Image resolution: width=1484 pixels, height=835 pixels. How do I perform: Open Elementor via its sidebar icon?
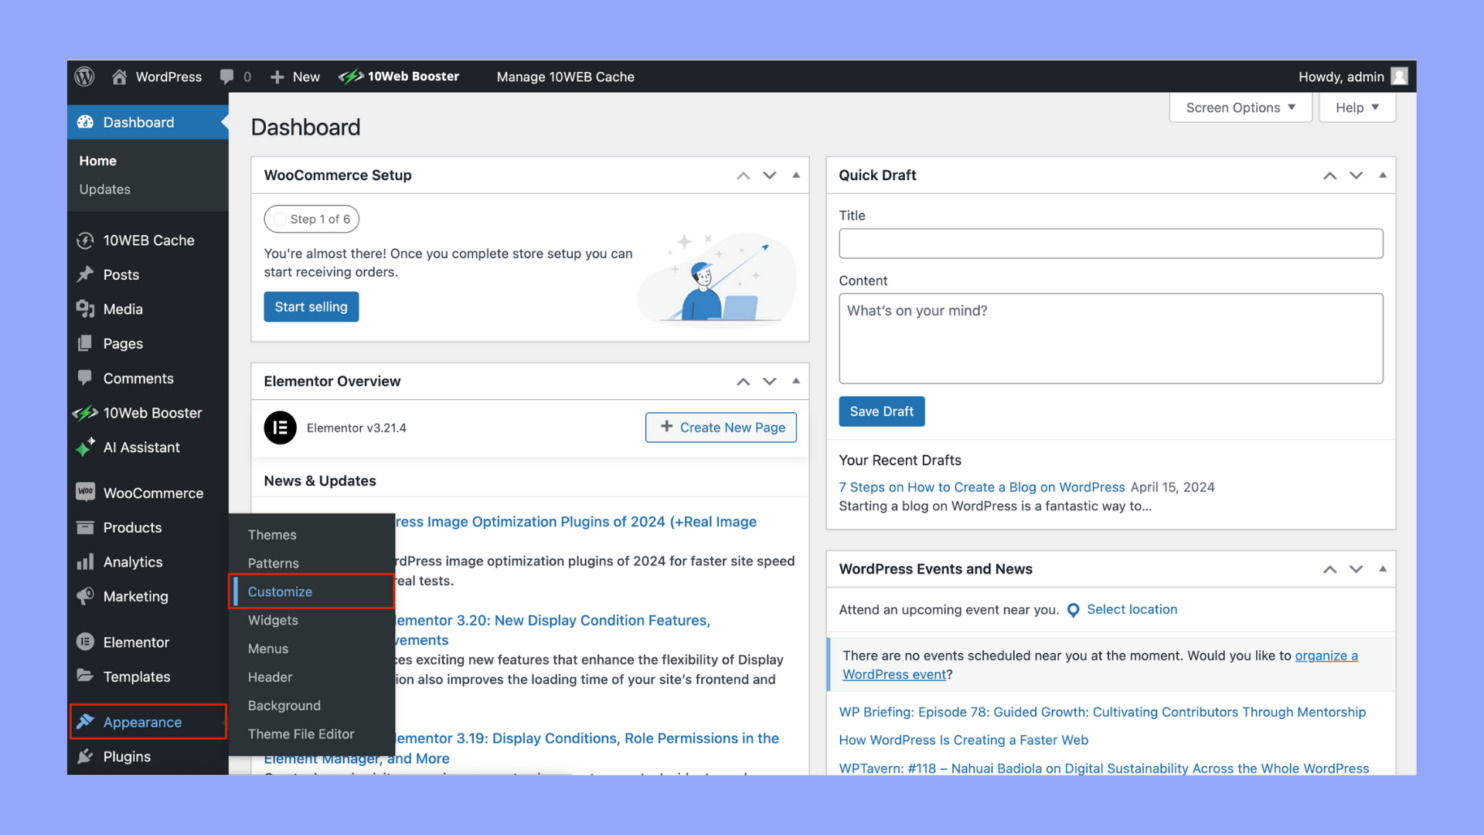(x=85, y=642)
